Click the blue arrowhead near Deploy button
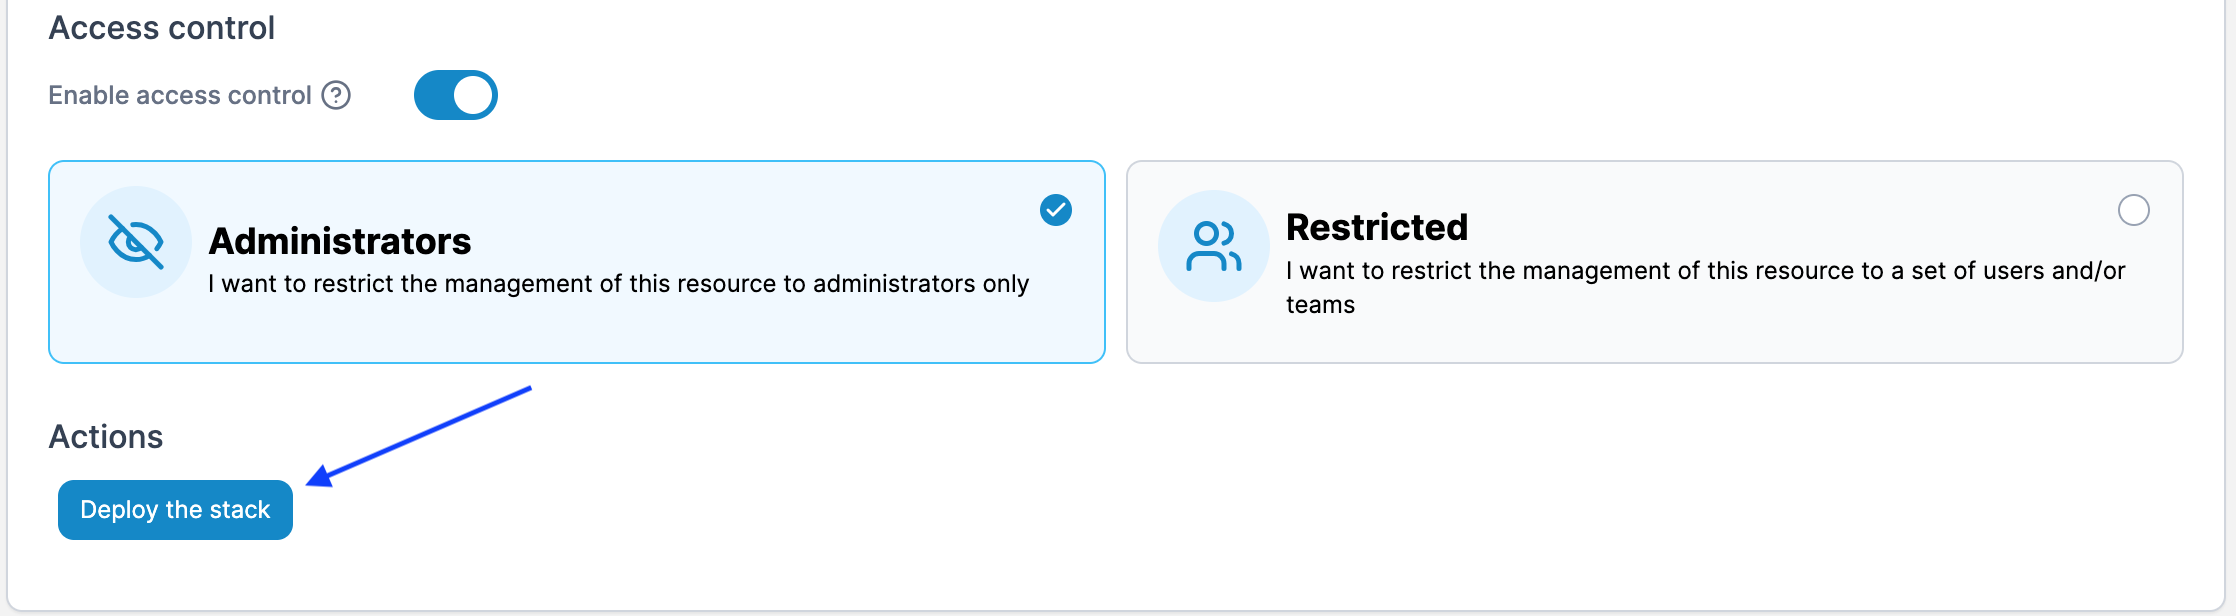Viewport: 2236px width, 616px height. 320,476
